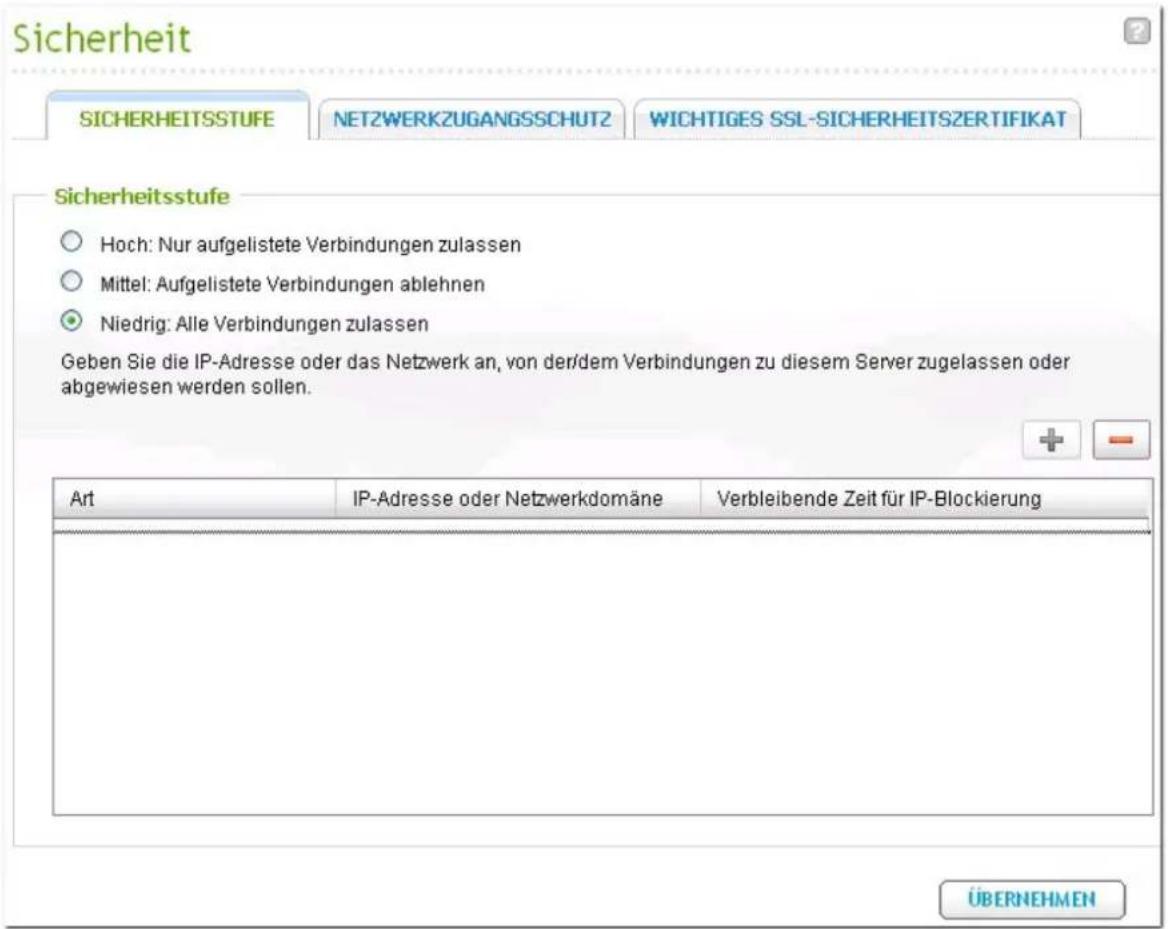
Task: Click the Übernehmen button
Action: point(1032,899)
